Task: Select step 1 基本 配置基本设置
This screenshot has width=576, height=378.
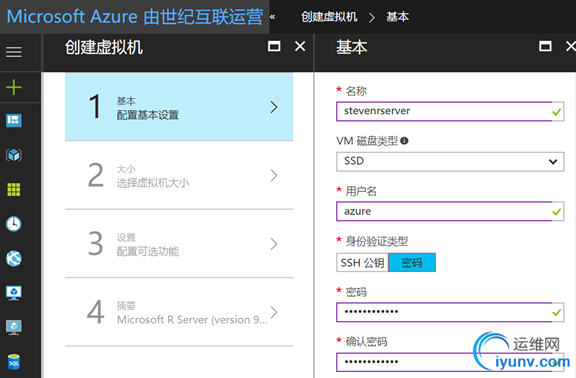Action: [179, 107]
